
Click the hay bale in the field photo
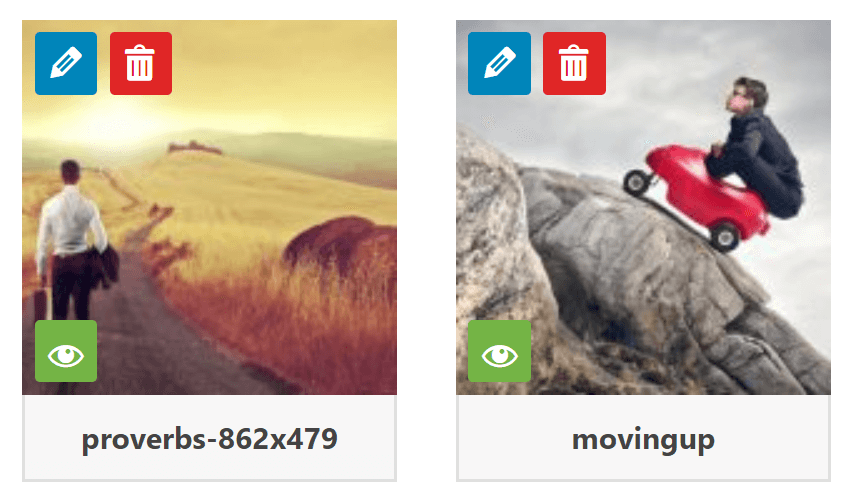pyautogui.click(x=342, y=246)
